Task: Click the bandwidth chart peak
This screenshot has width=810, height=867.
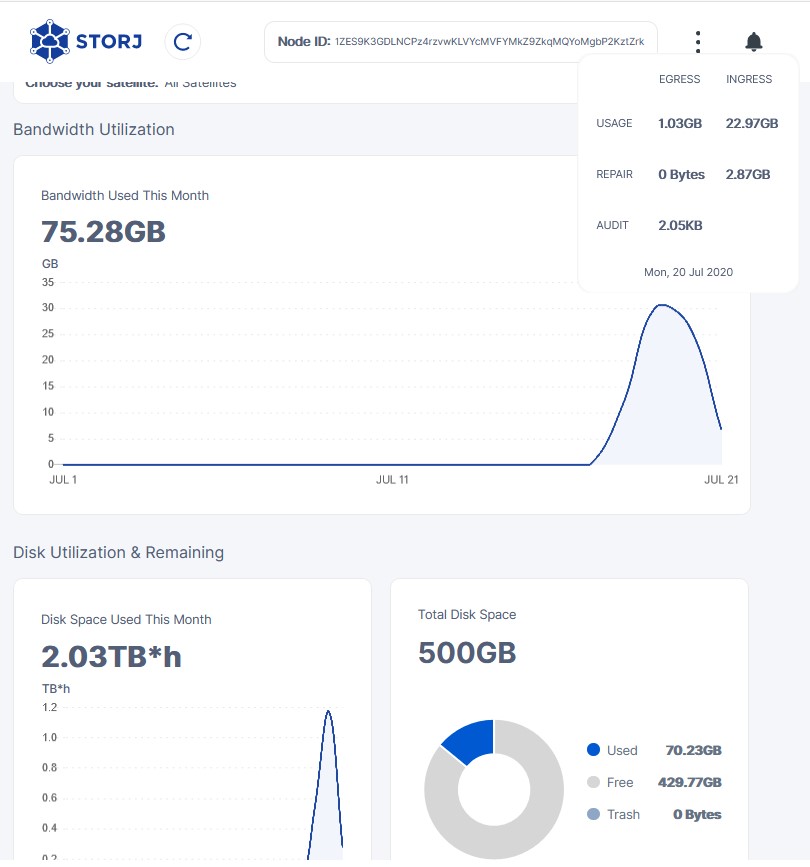Action: pyautogui.click(x=662, y=306)
